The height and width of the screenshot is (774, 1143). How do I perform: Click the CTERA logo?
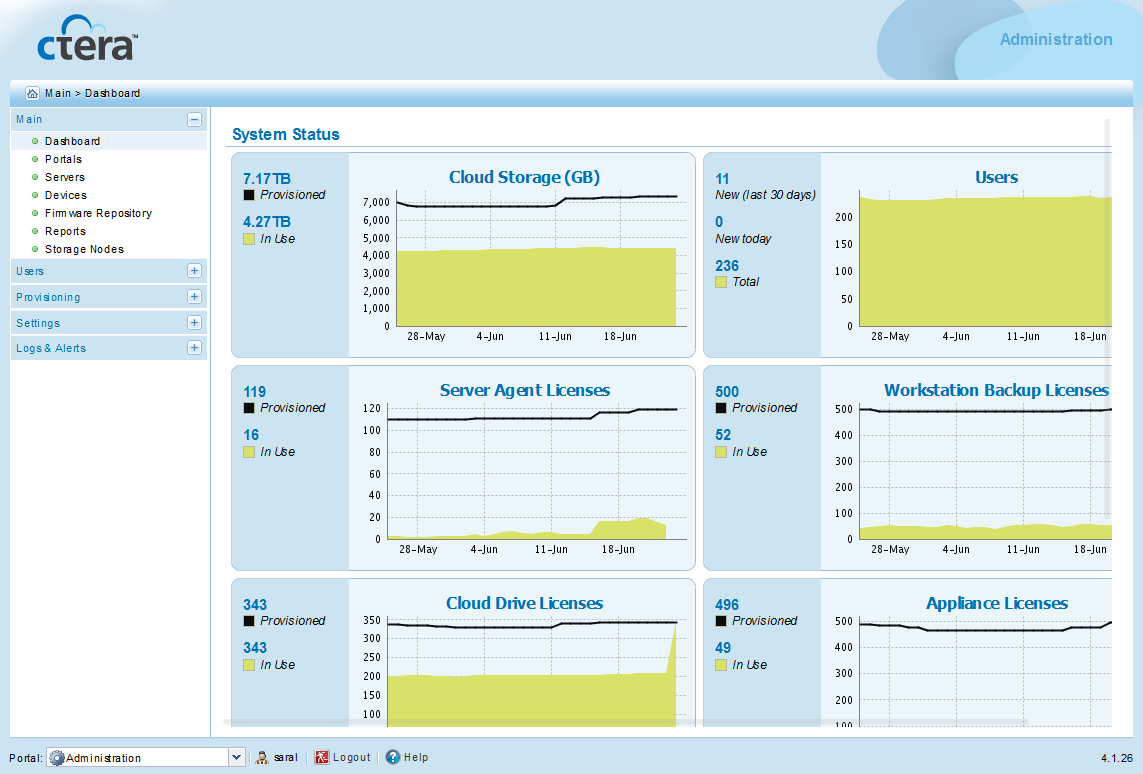point(87,39)
